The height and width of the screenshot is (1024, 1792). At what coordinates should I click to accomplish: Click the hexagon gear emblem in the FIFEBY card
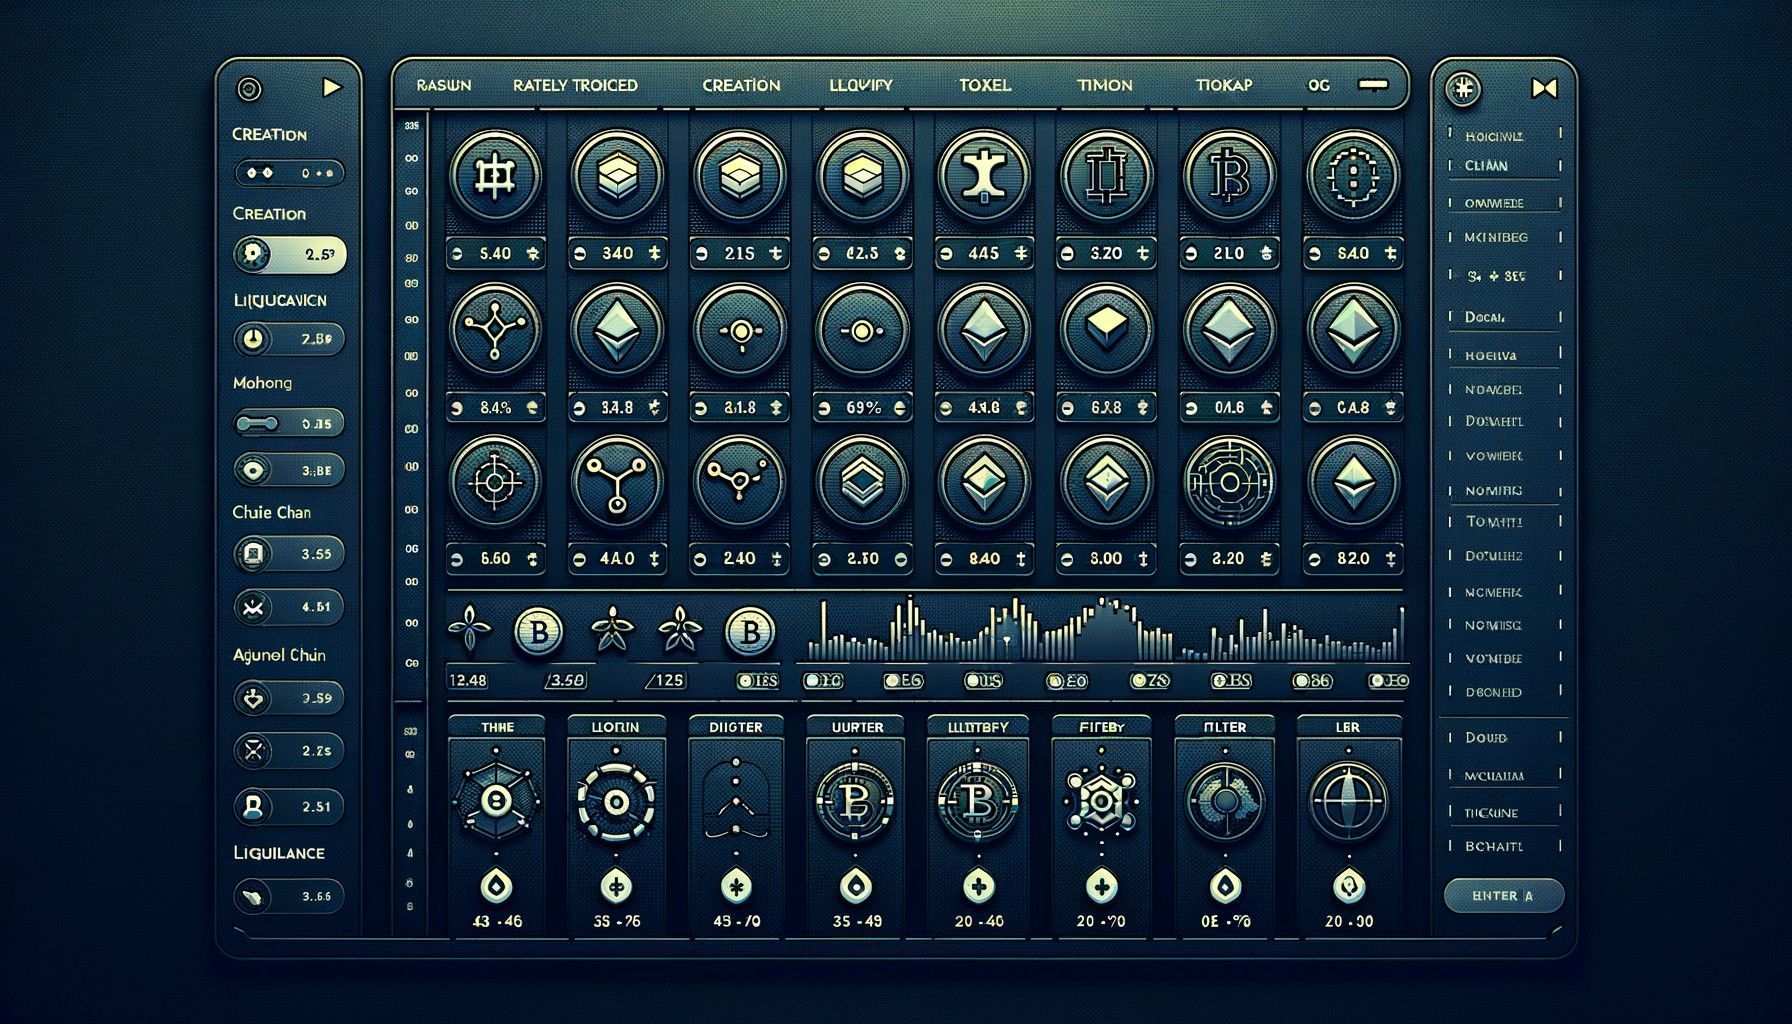pyautogui.click(x=1102, y=801)
